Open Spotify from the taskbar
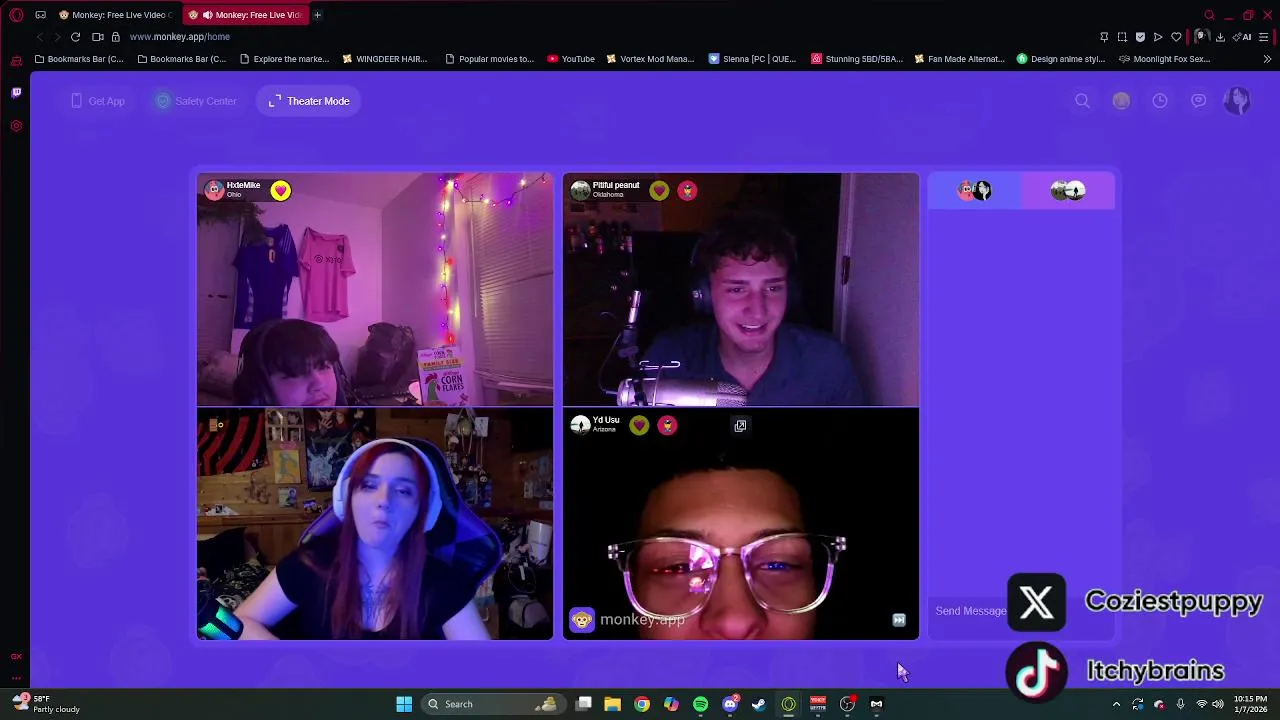 click(700, 704)
